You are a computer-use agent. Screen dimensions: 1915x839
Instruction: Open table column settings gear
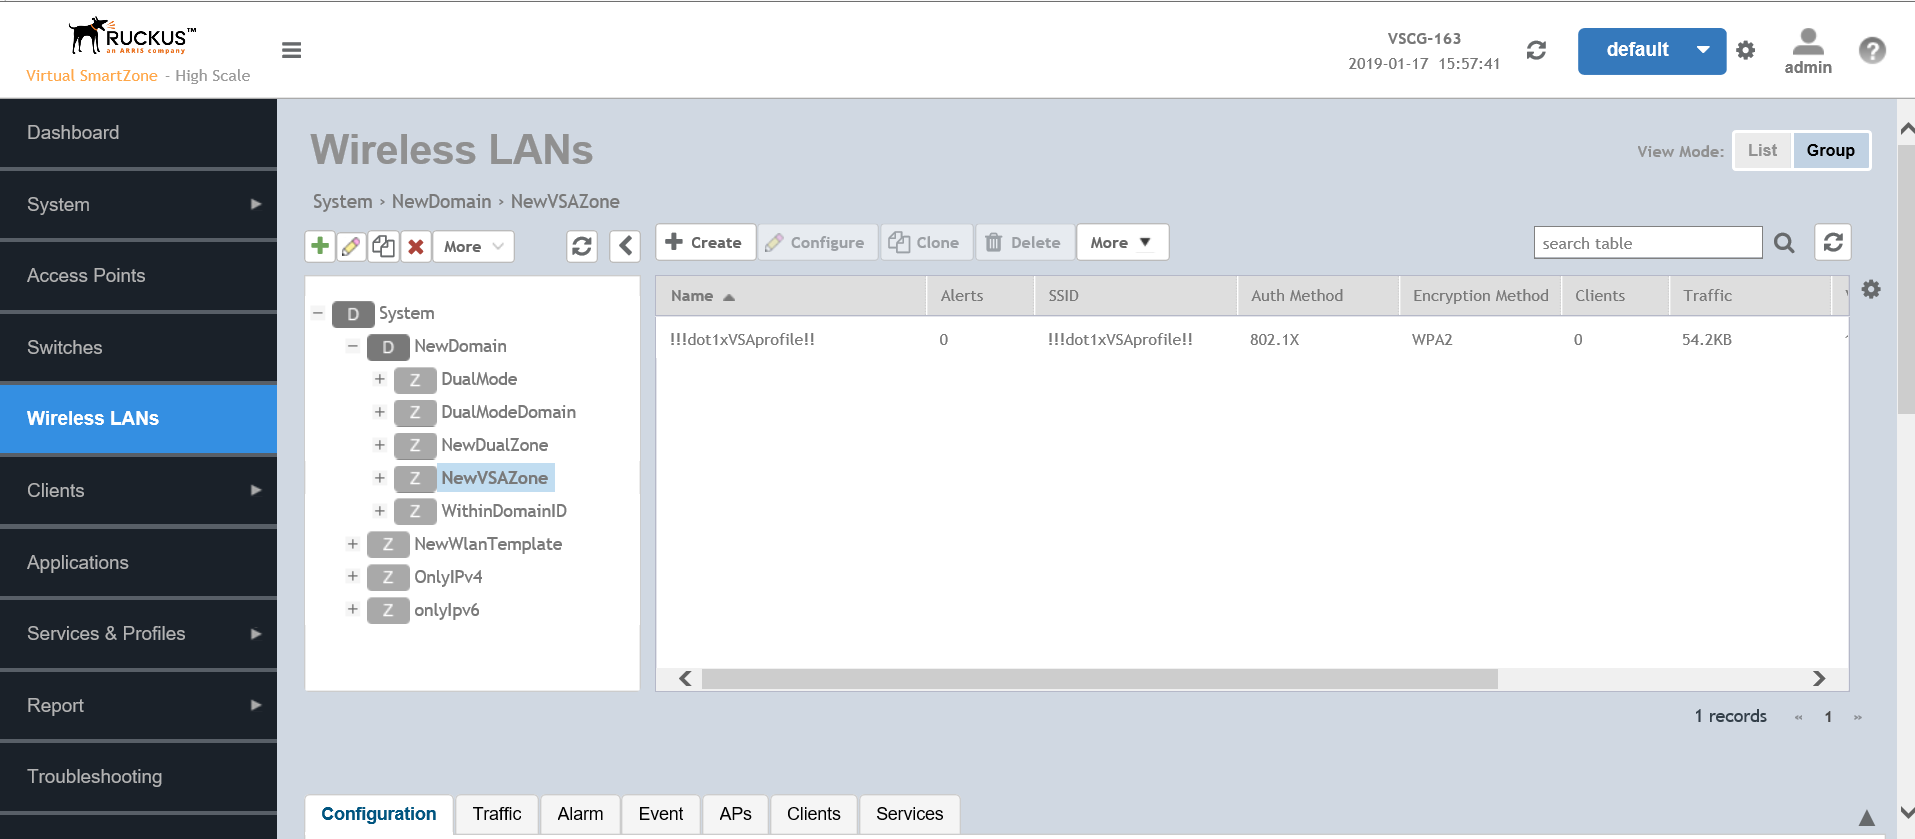click(1871, 290)
